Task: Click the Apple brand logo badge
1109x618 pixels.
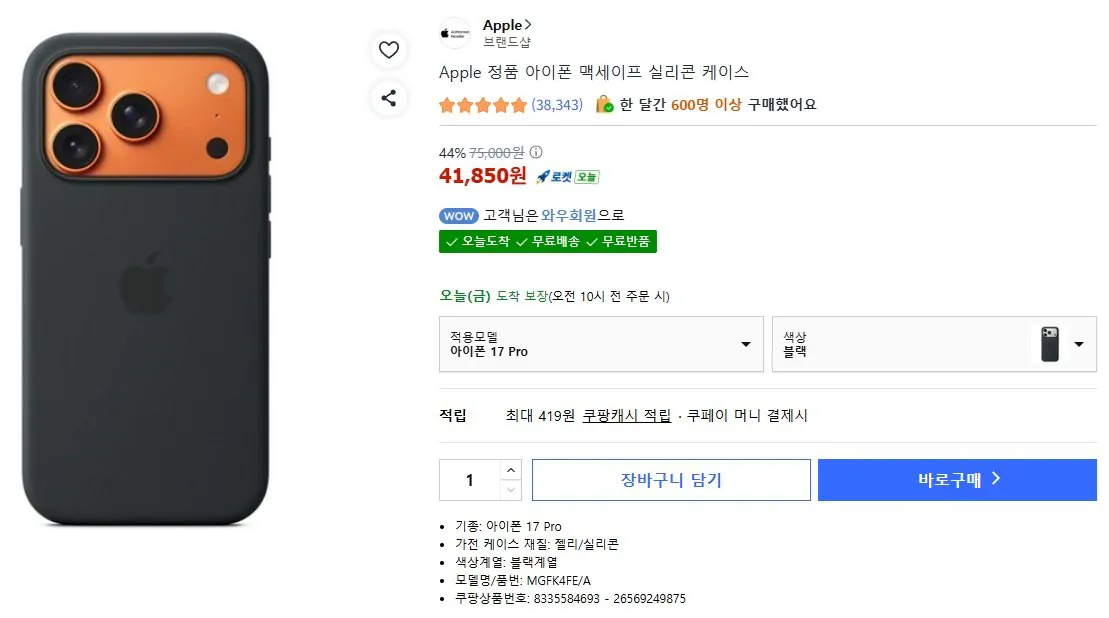Action: pos(455,31)
